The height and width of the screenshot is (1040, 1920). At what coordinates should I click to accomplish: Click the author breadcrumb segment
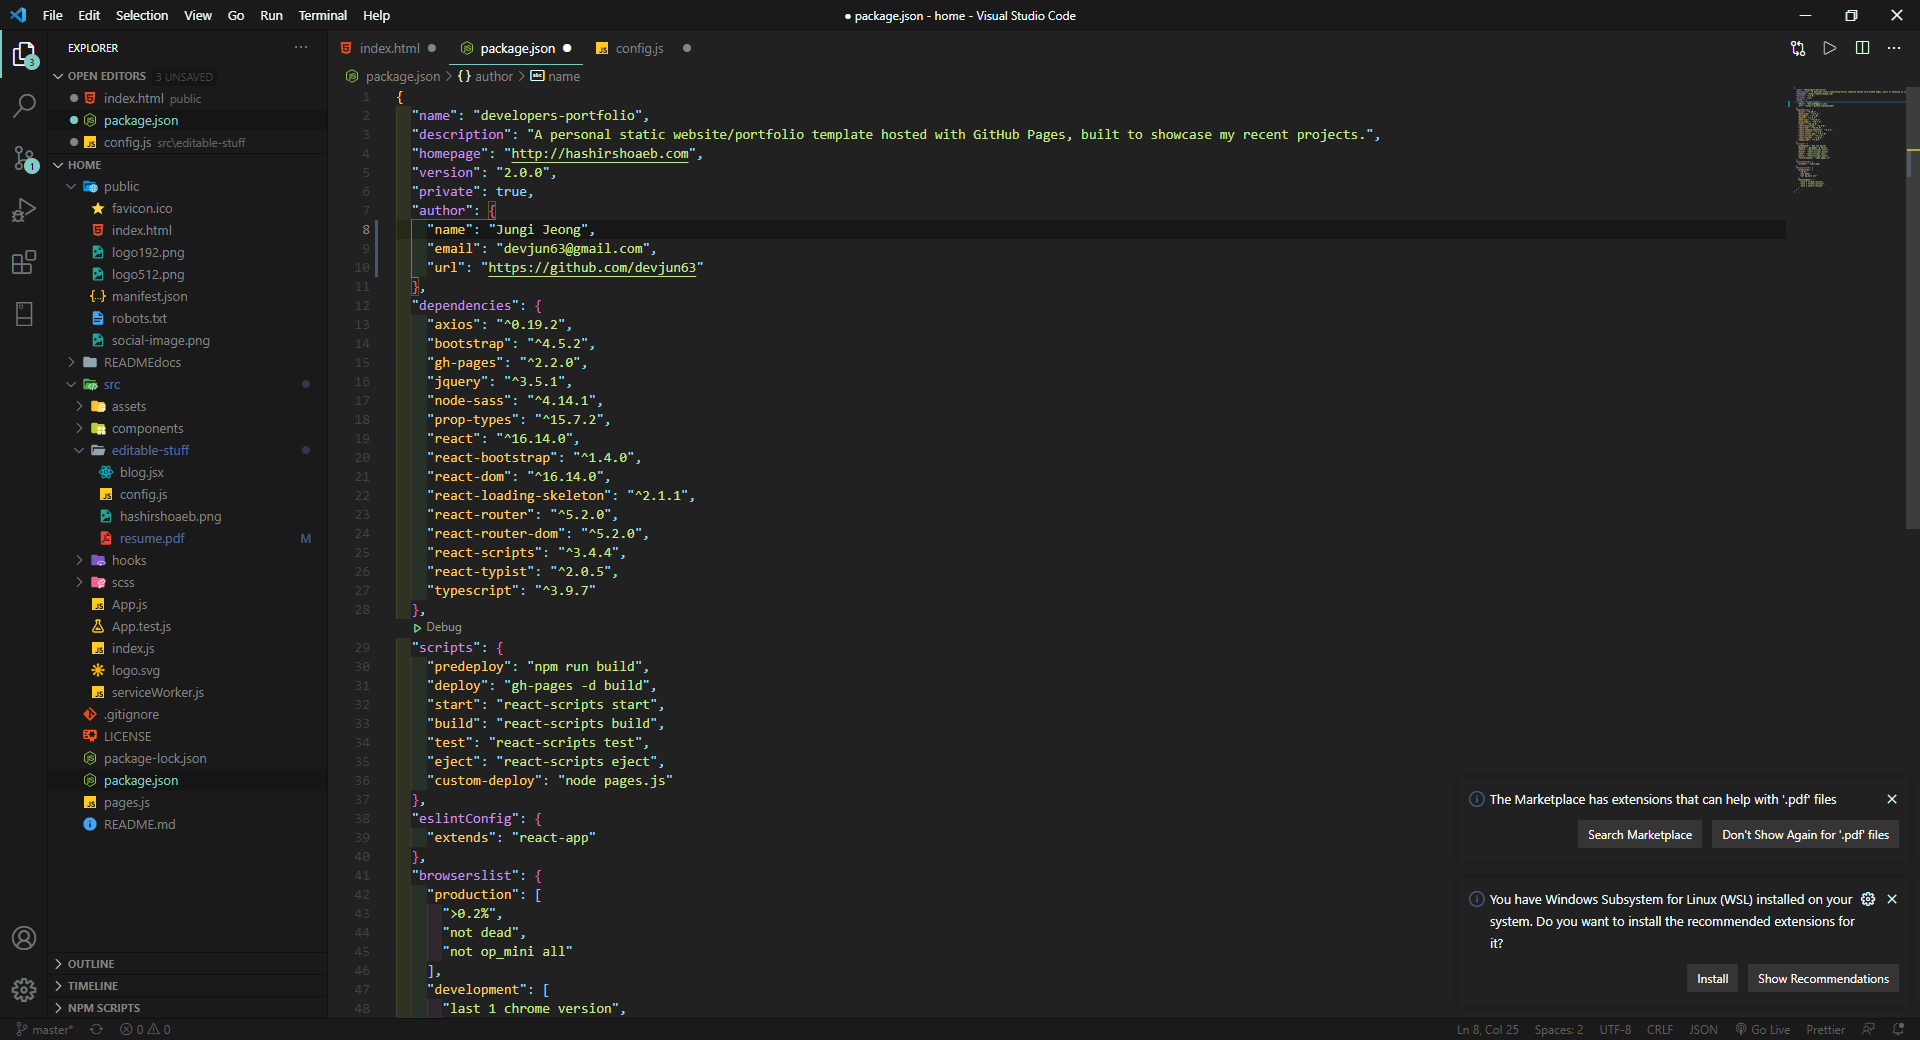coord(485,76)
